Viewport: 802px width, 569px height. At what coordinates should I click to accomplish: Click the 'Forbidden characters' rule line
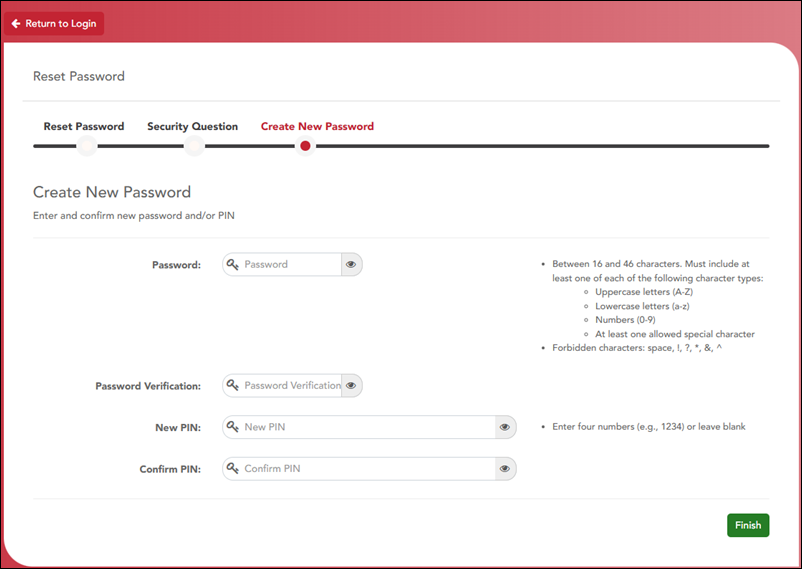click(x=637, y=348)
